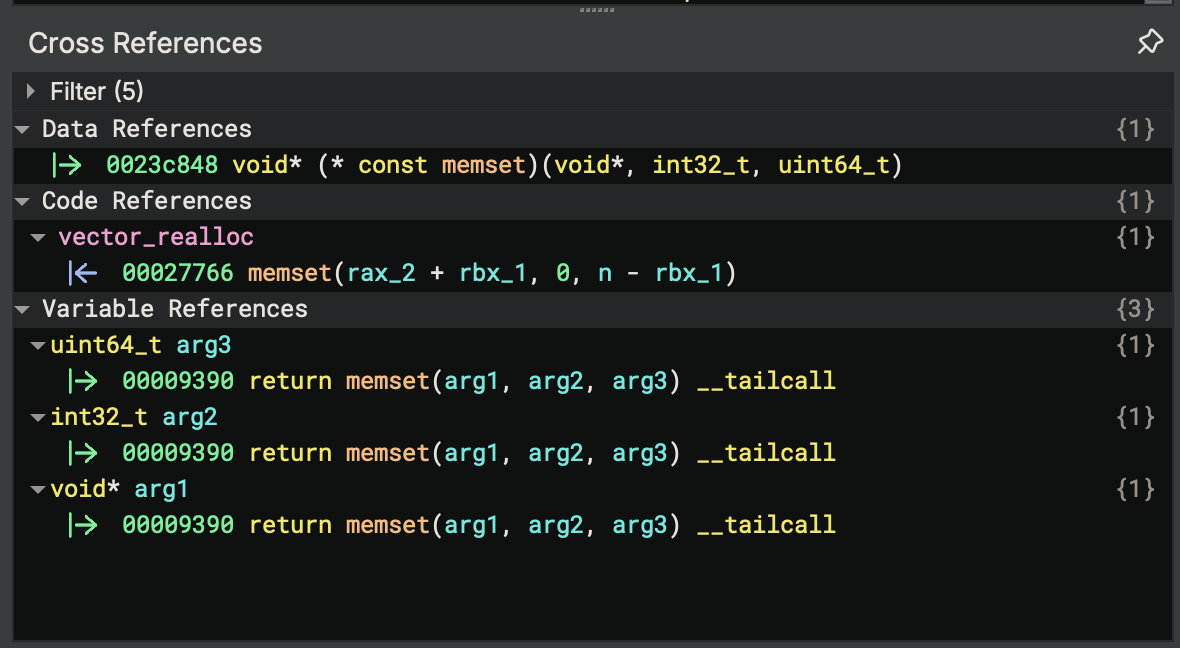Click the arrow icon in arg1's reference row
Viewport: 1180px width, 648px height.
(83, 525)
